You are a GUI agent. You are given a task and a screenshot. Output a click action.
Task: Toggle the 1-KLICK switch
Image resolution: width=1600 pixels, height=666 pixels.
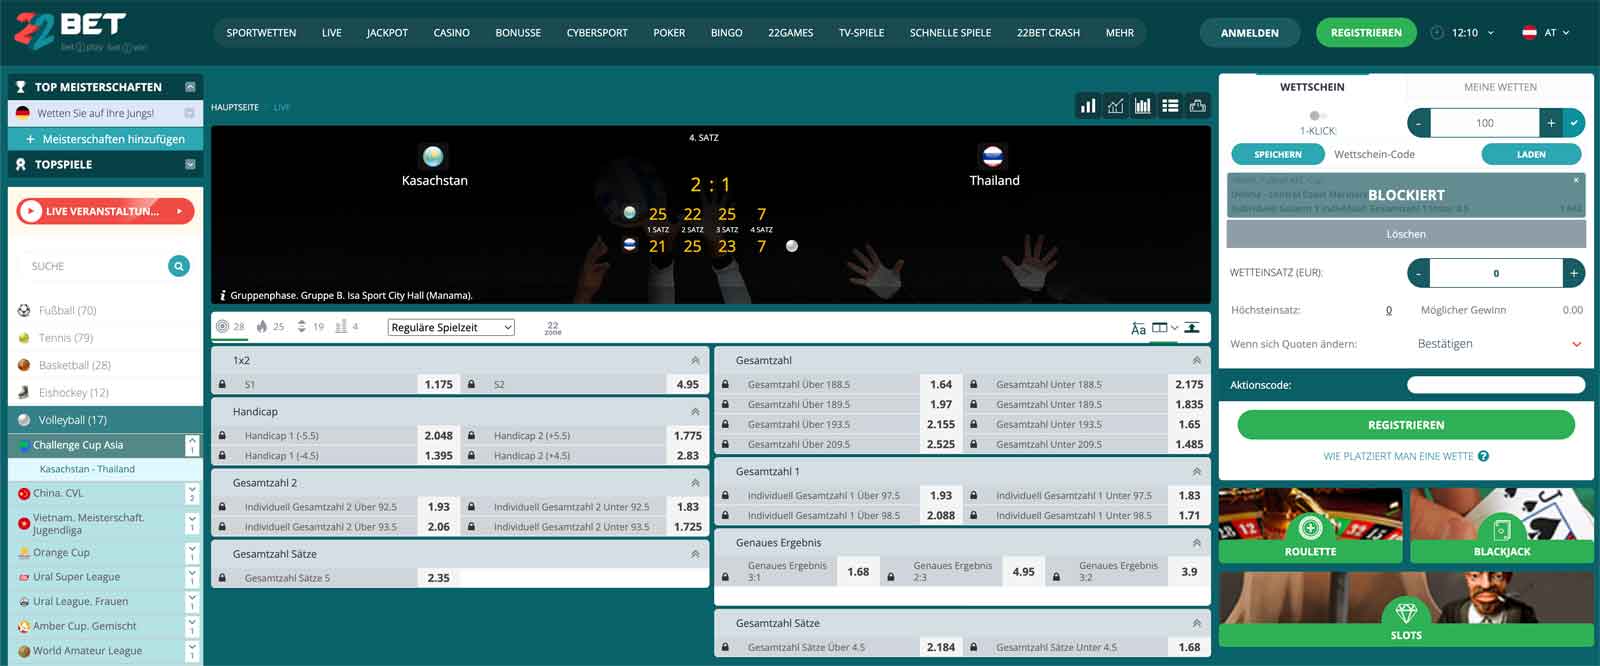coord(1317,115)
